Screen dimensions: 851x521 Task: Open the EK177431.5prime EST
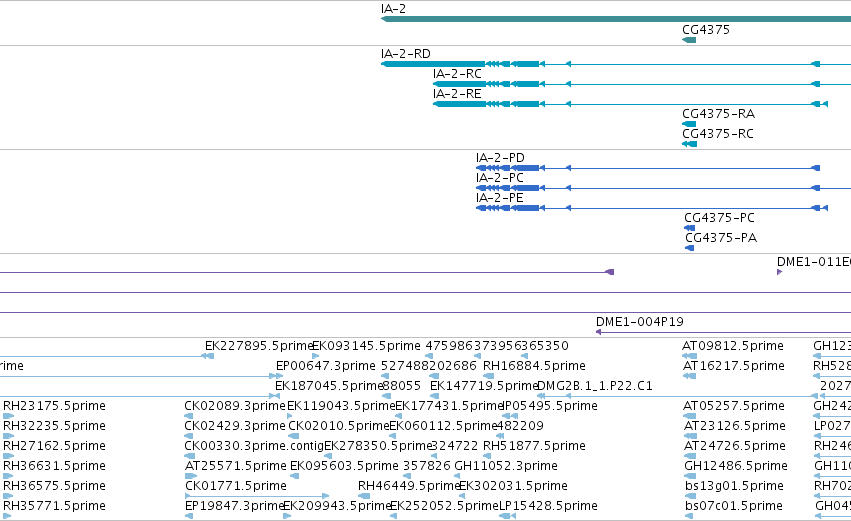[x=449, y=406]
